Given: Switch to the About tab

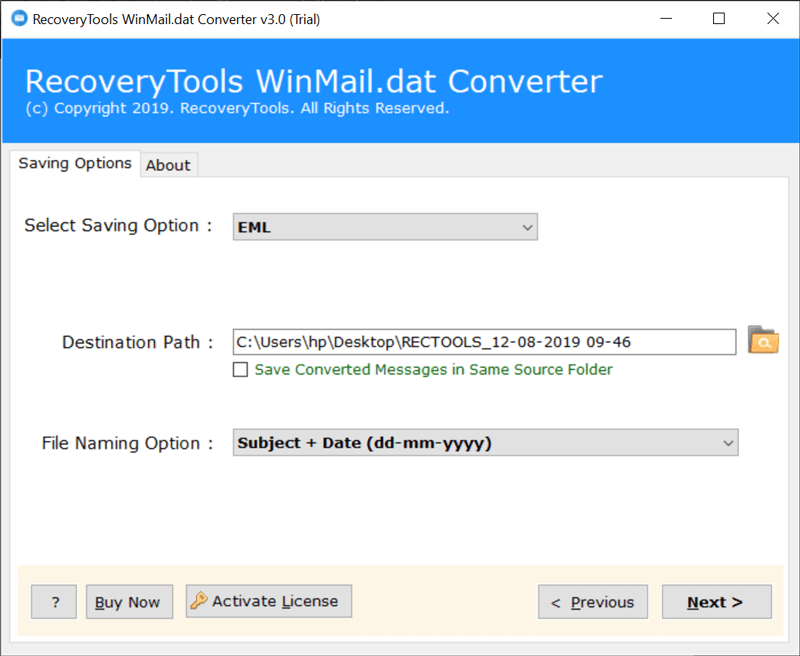Looking at the screenshot, I should pos(168,165).
